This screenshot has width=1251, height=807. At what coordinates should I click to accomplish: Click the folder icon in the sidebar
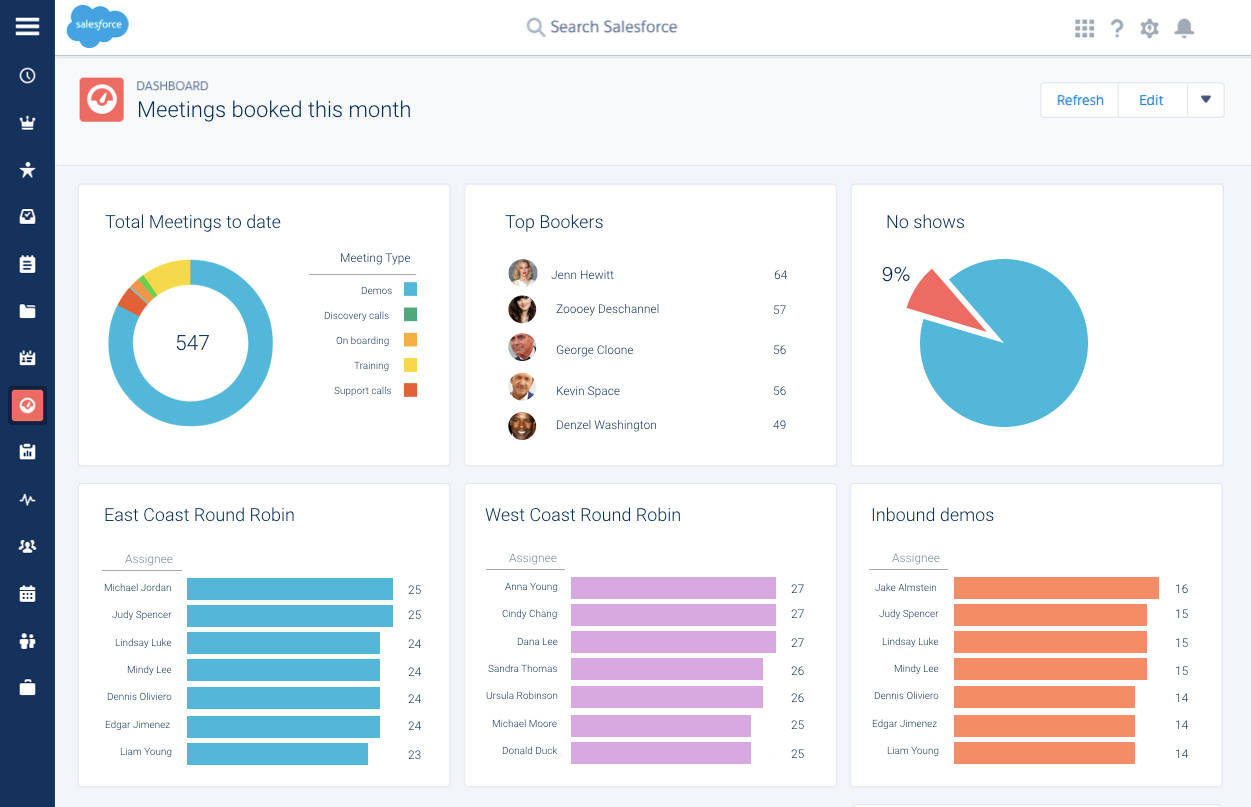coord(27,311)
